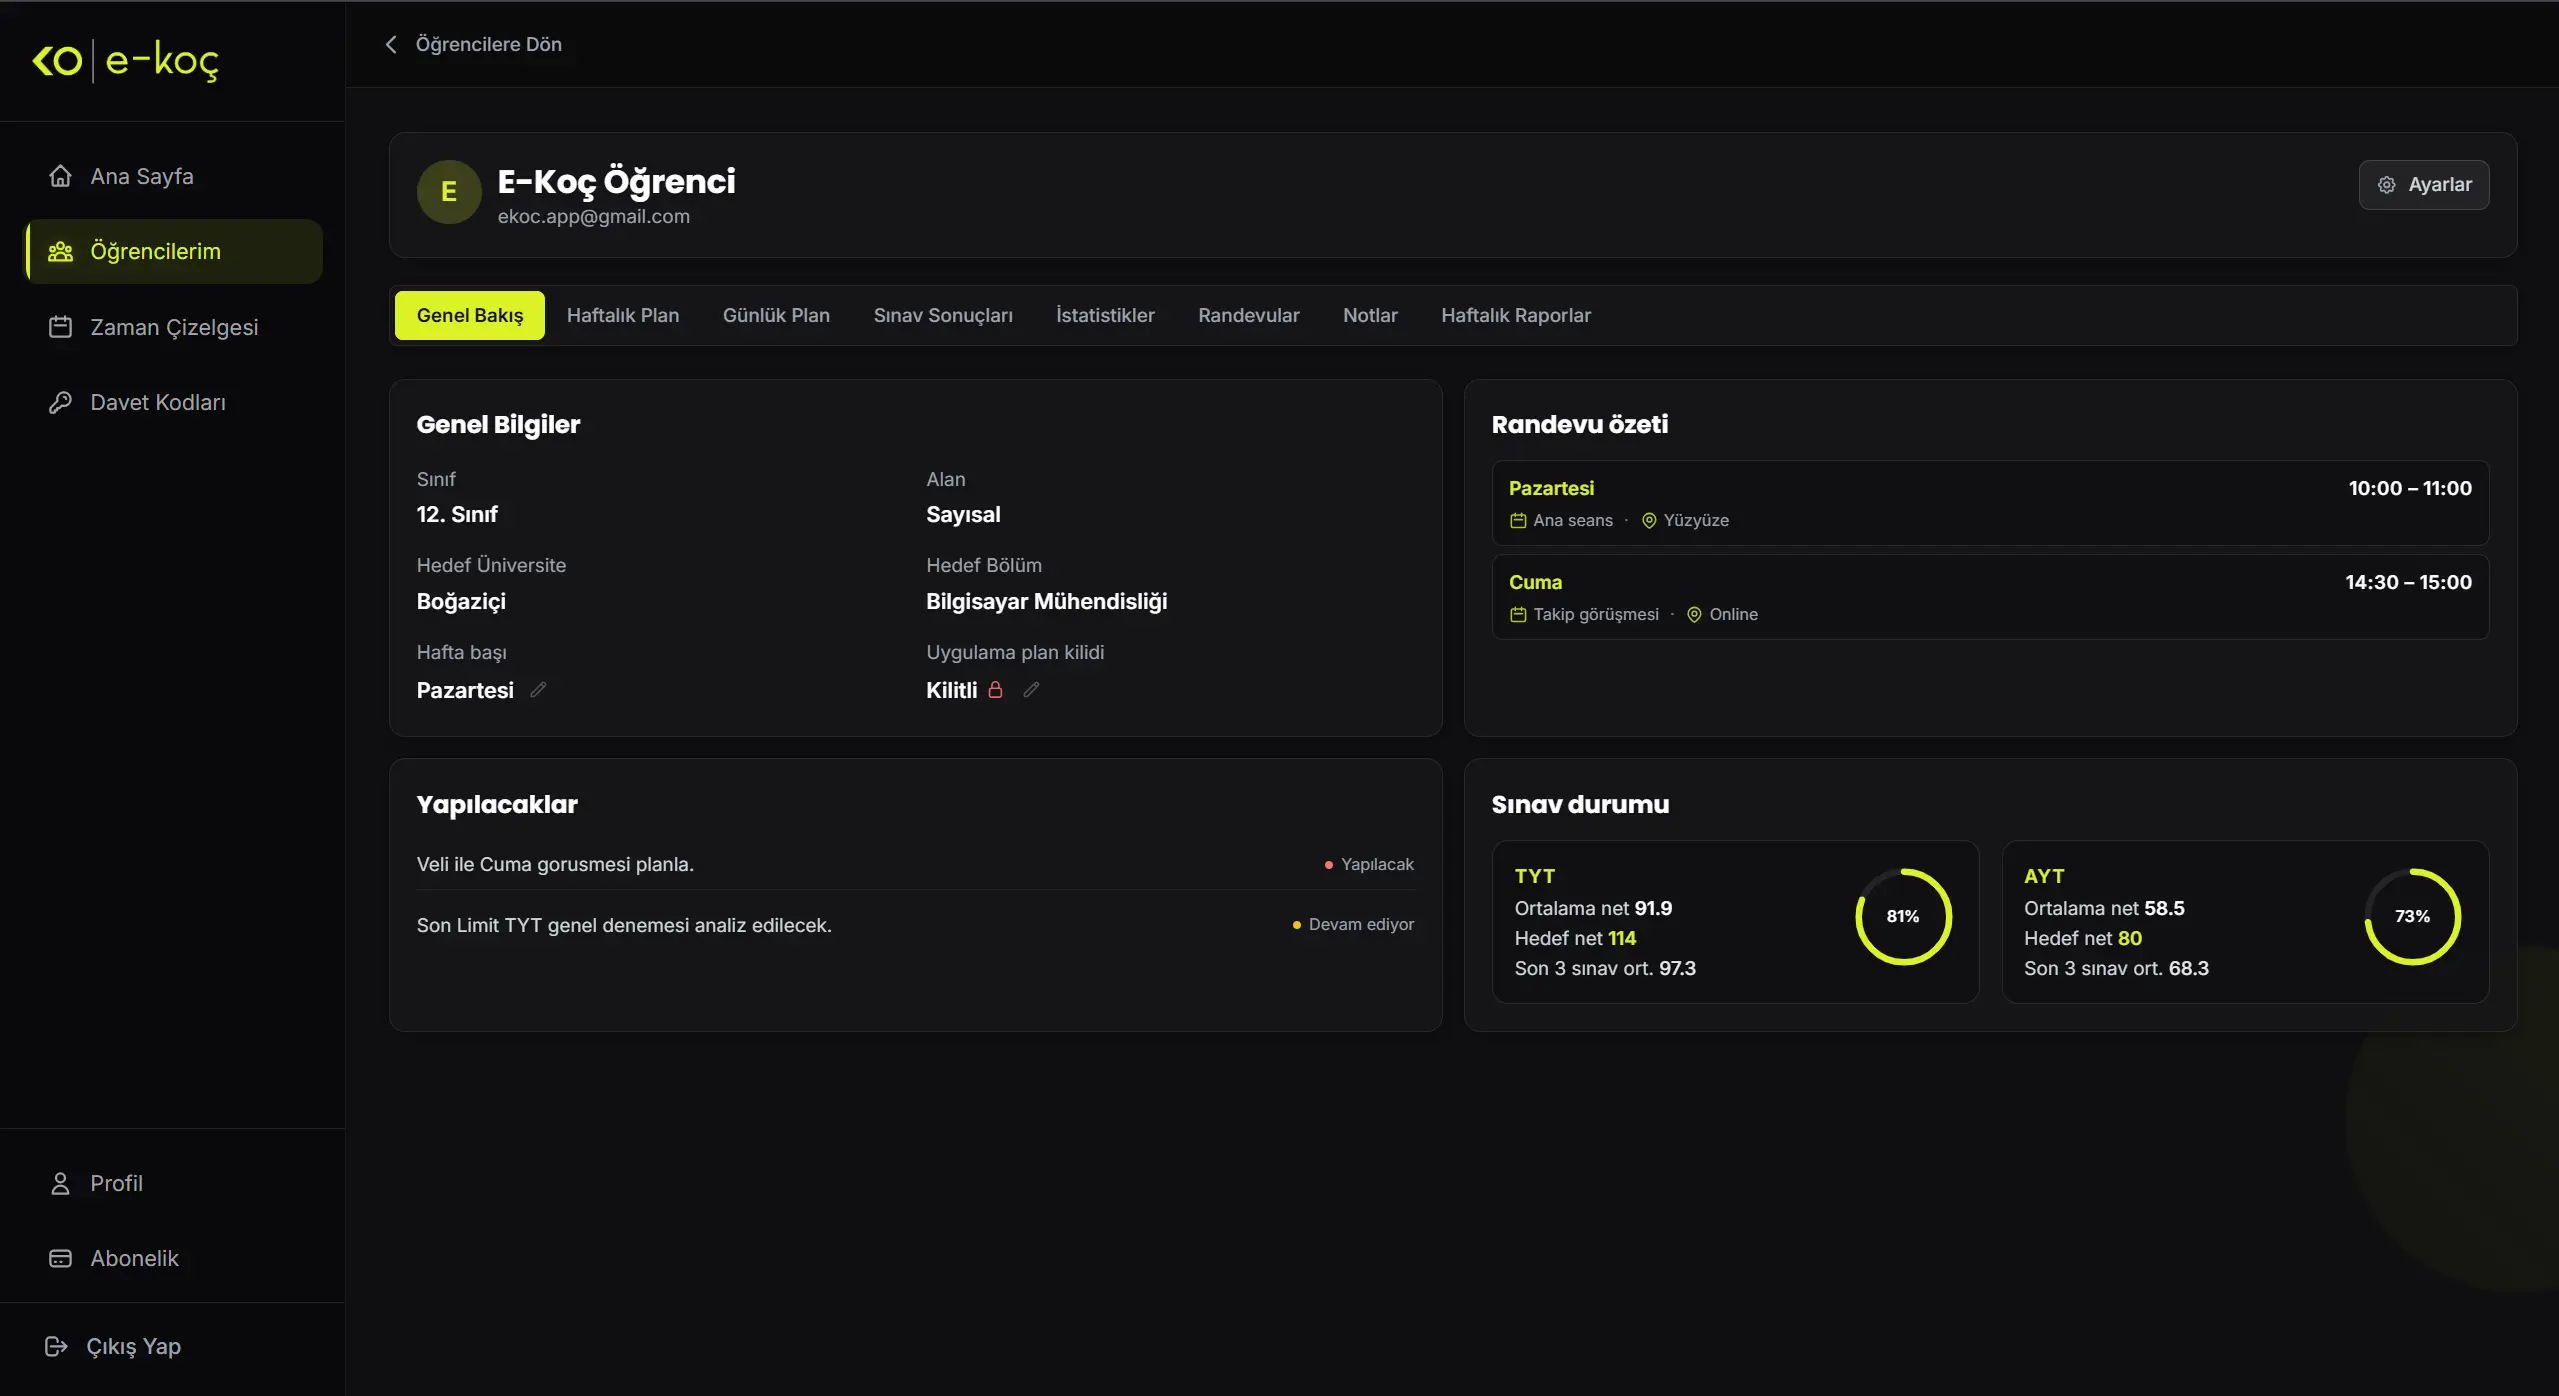
Task: Click 'Son 3 sınav ort. 97.3' text
Action: click(1605, 968)
